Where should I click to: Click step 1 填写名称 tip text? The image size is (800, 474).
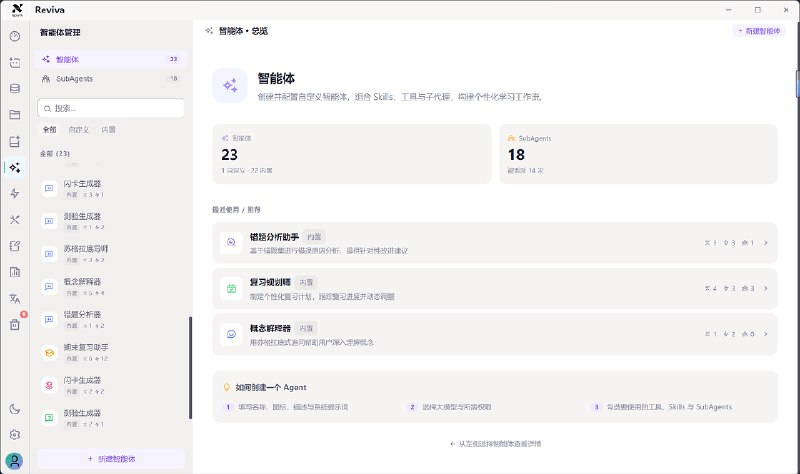click(x=293, y=407)
